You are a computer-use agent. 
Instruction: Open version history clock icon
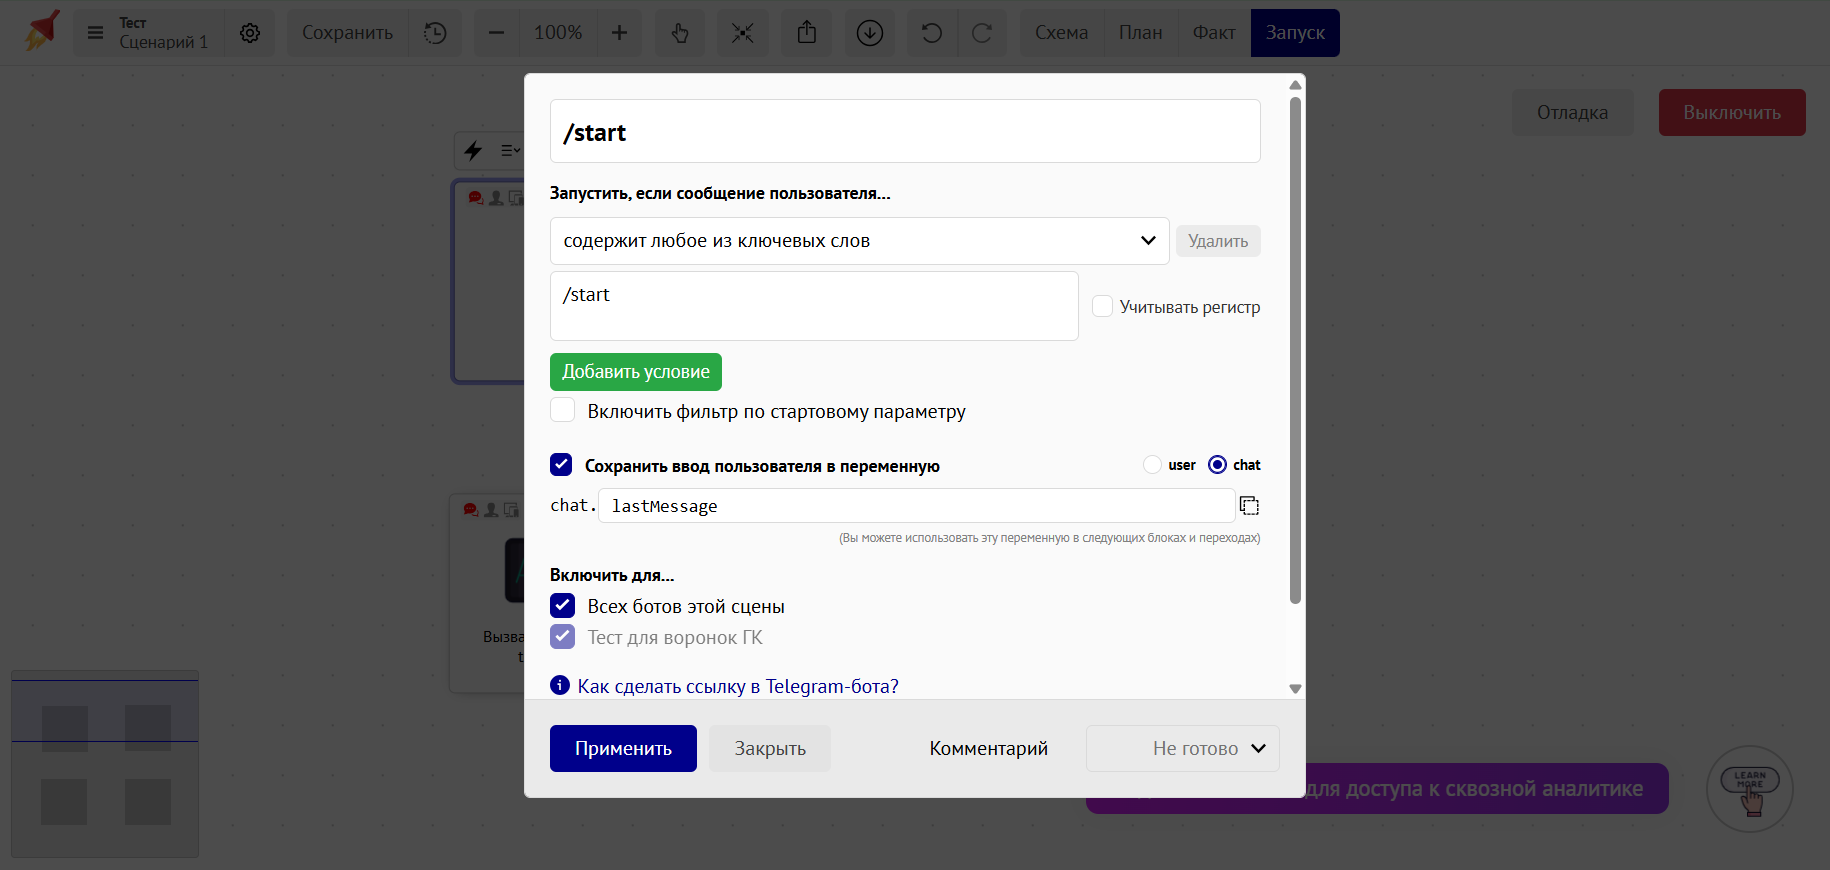click(435, 33)
